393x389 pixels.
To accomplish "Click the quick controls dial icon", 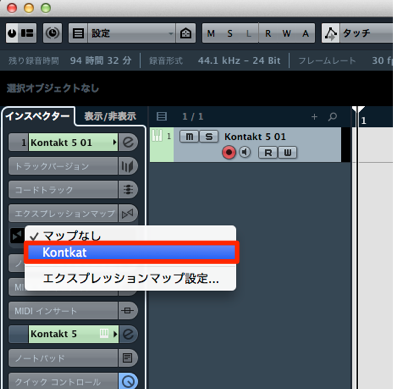I will [x=128, y=381].
